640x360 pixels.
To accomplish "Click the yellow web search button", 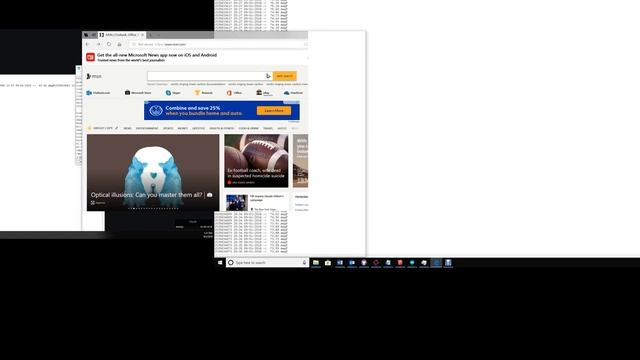I will click(284, 76).
